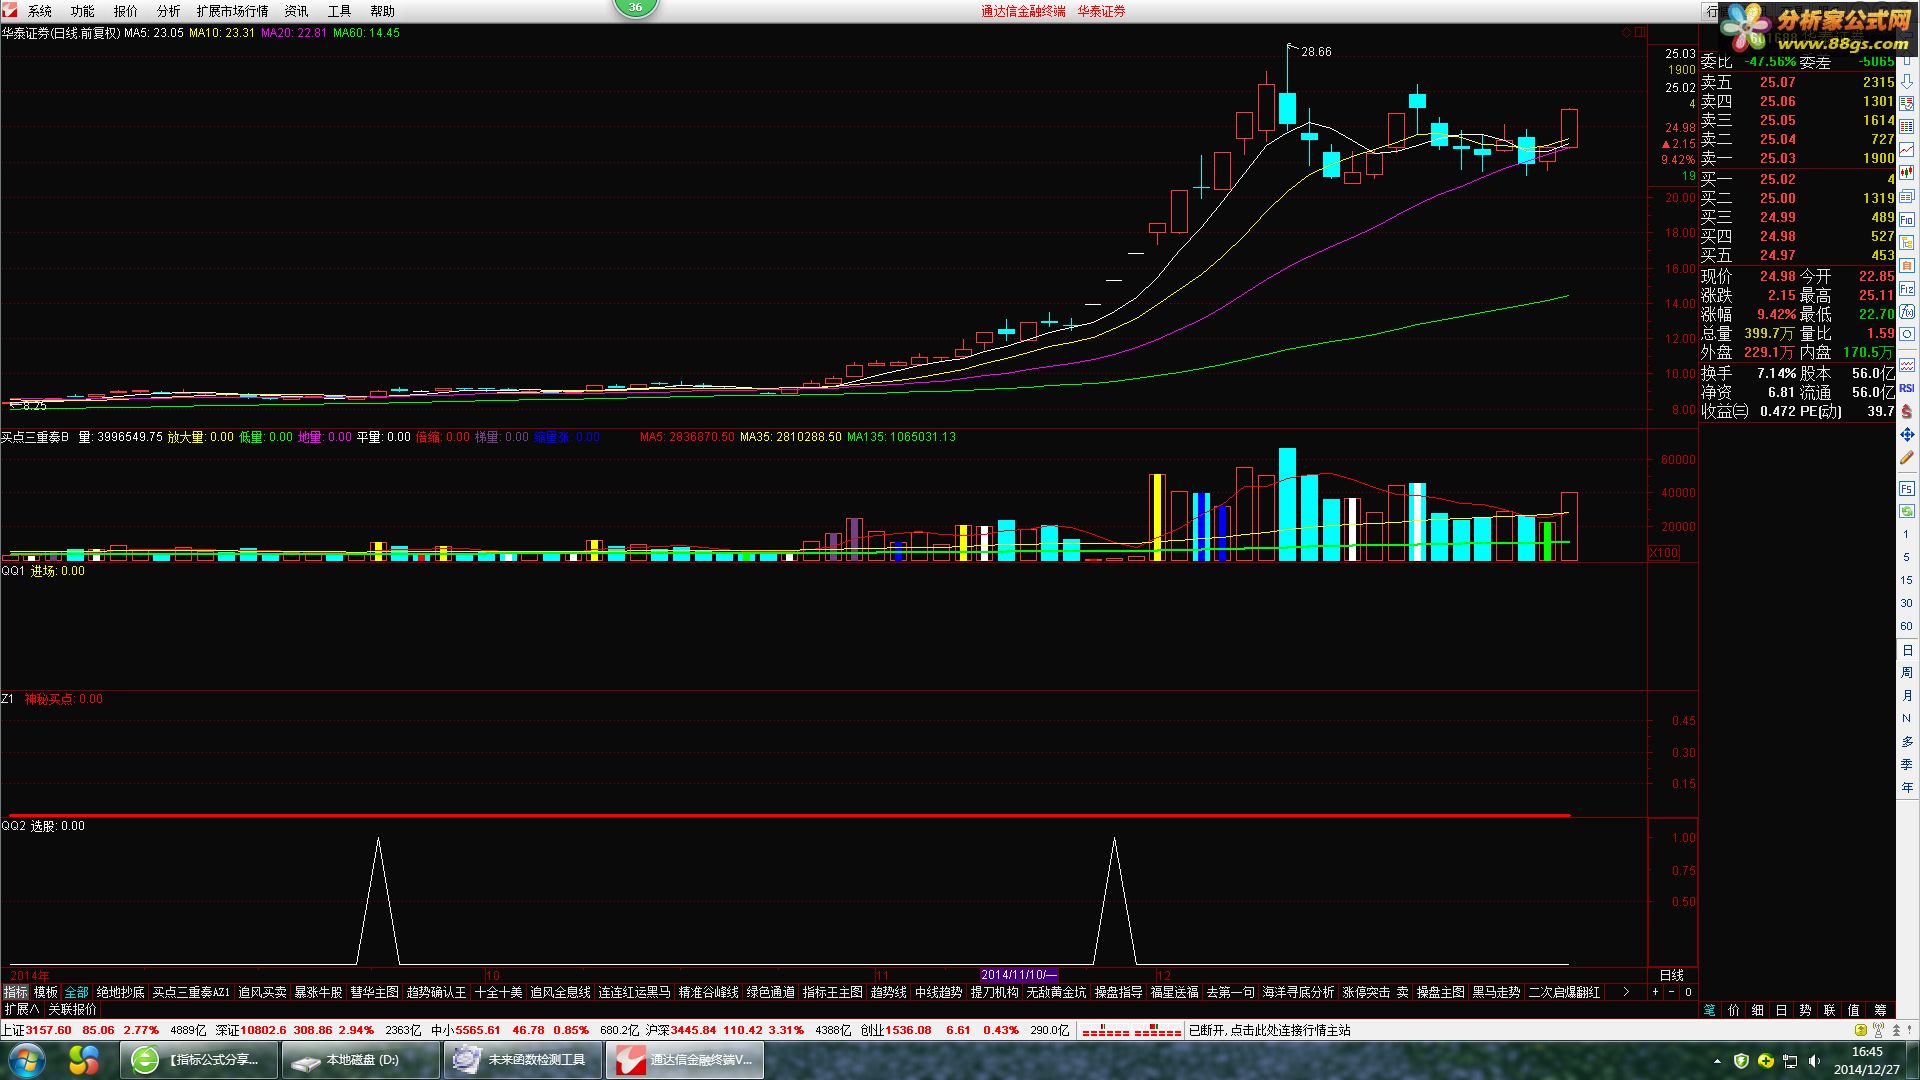
Task: Switch to 15-minute period
Action: [1907, 581]
